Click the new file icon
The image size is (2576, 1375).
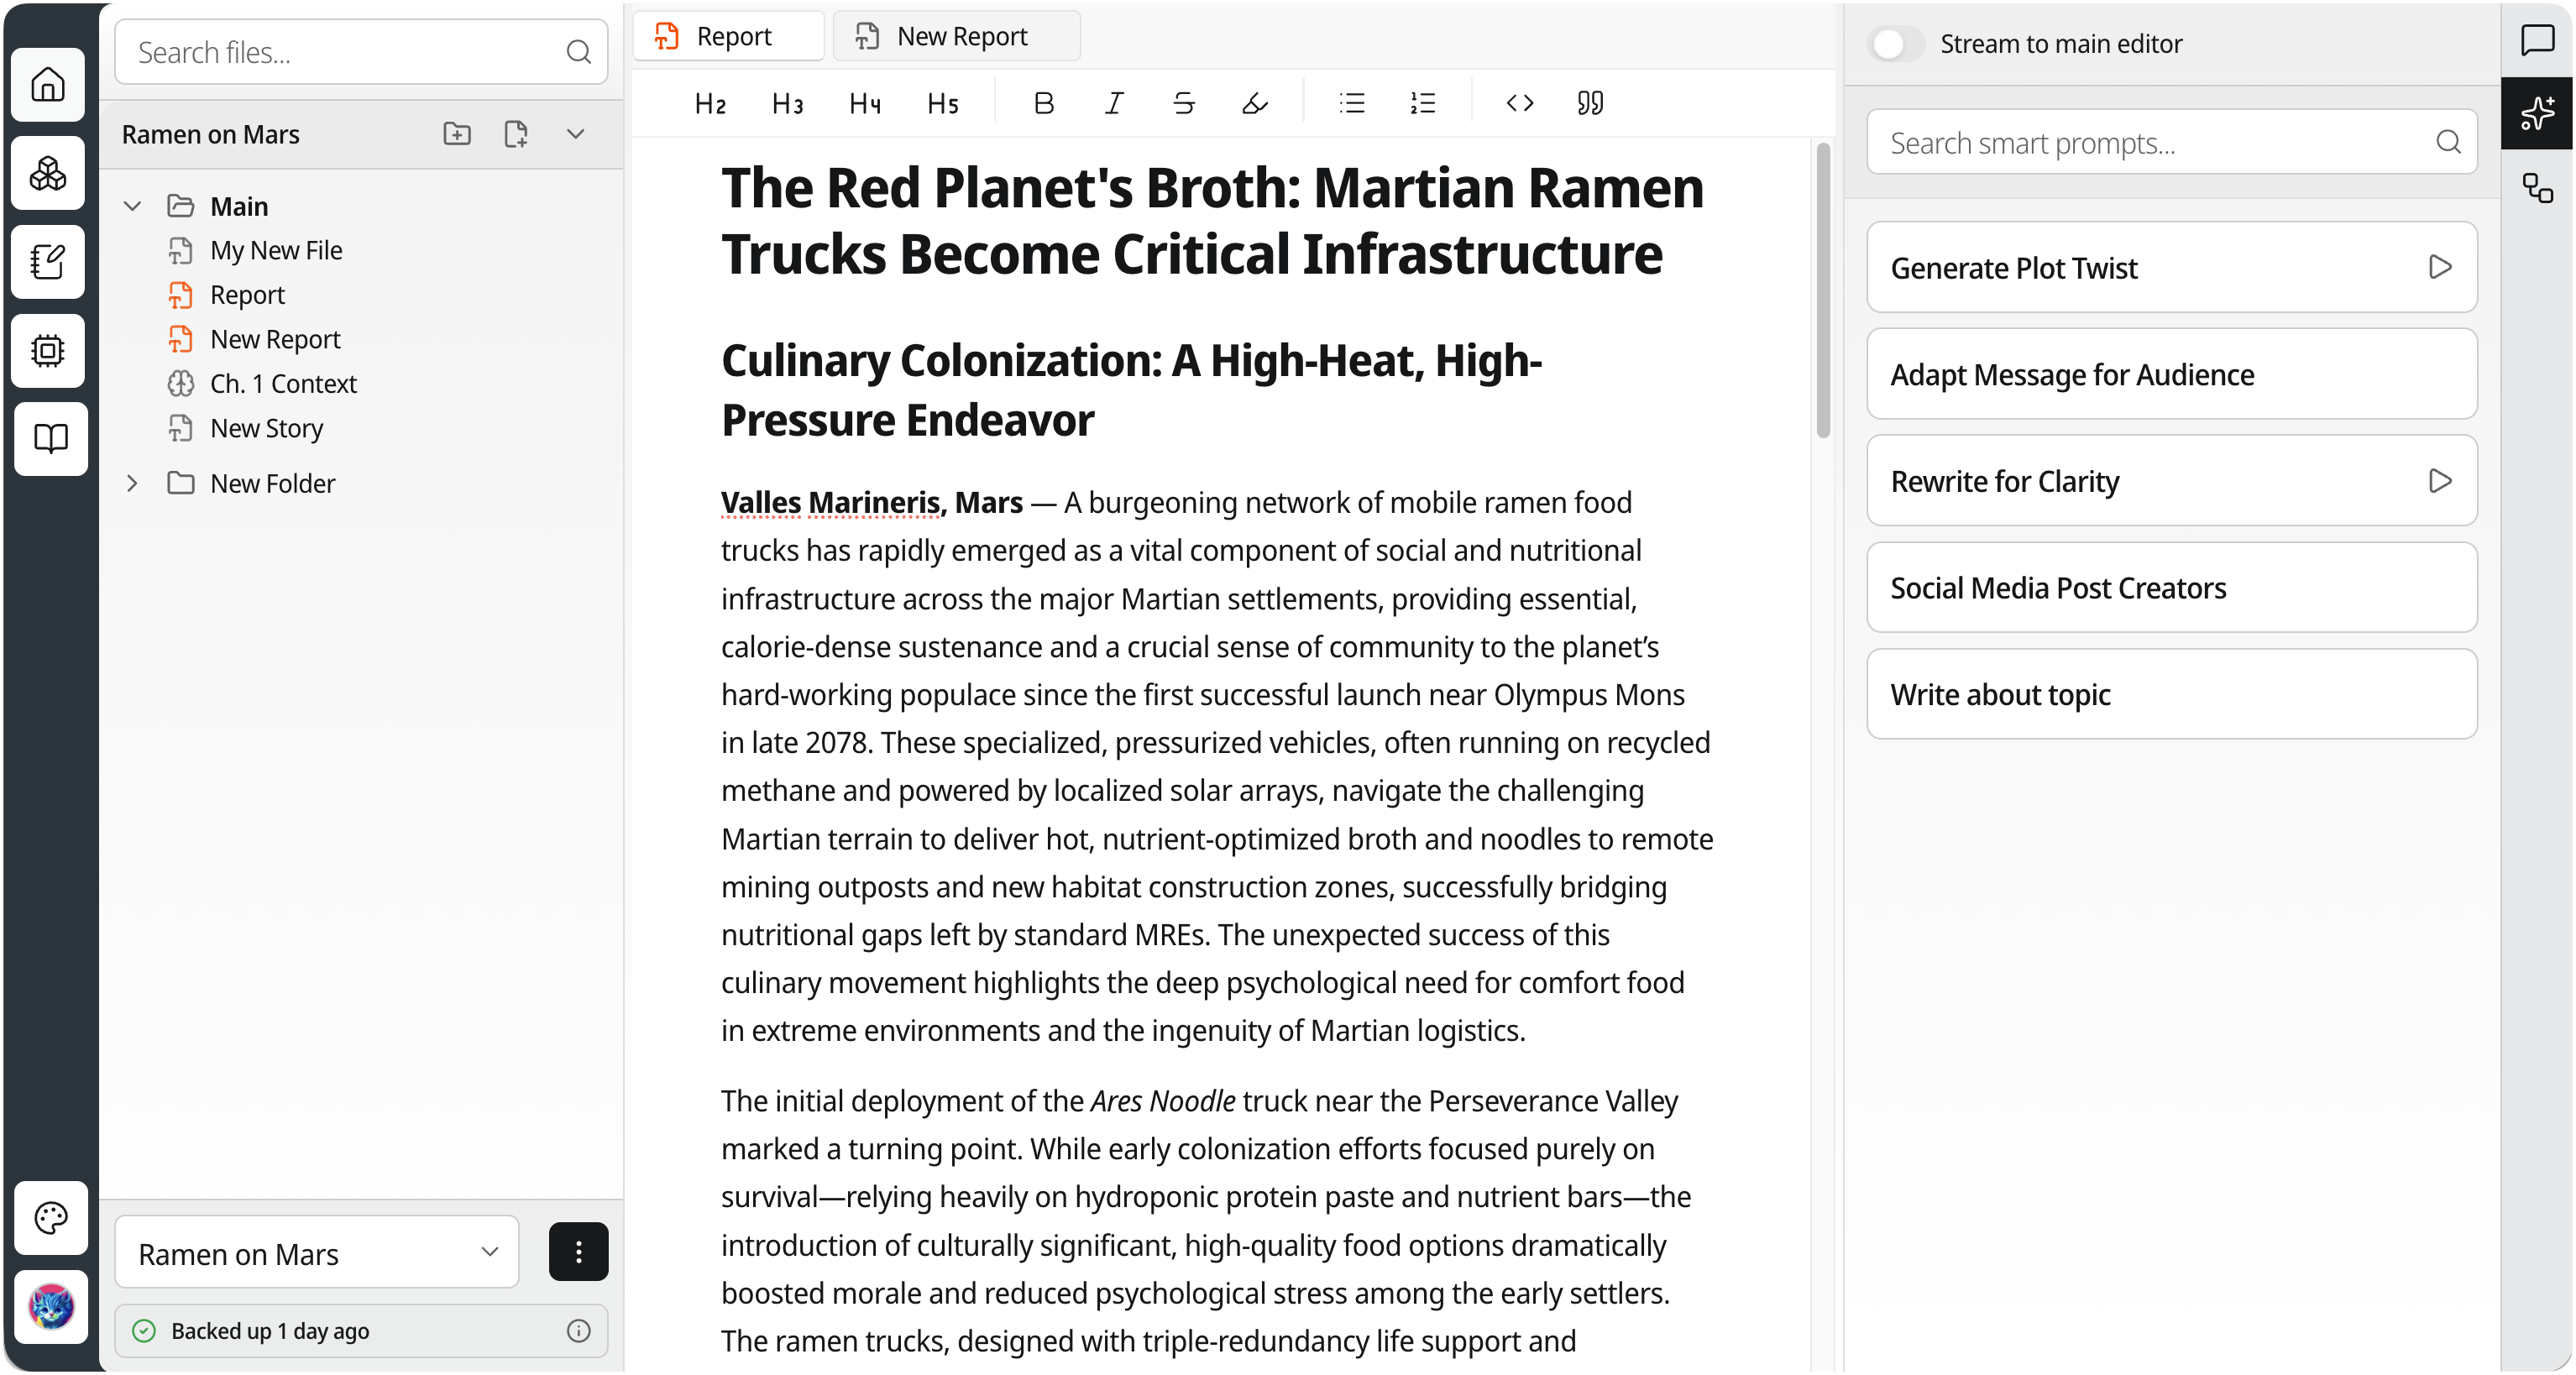pos(516,134)
